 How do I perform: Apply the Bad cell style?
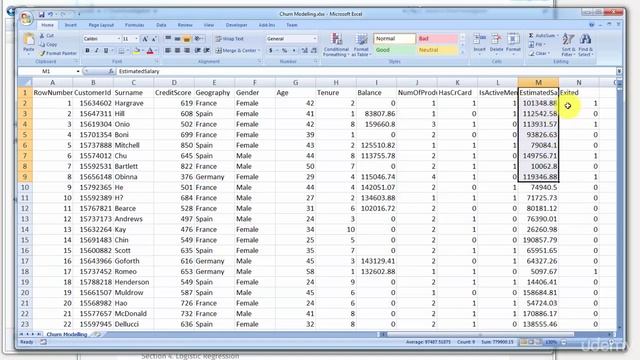coord(437,39)
